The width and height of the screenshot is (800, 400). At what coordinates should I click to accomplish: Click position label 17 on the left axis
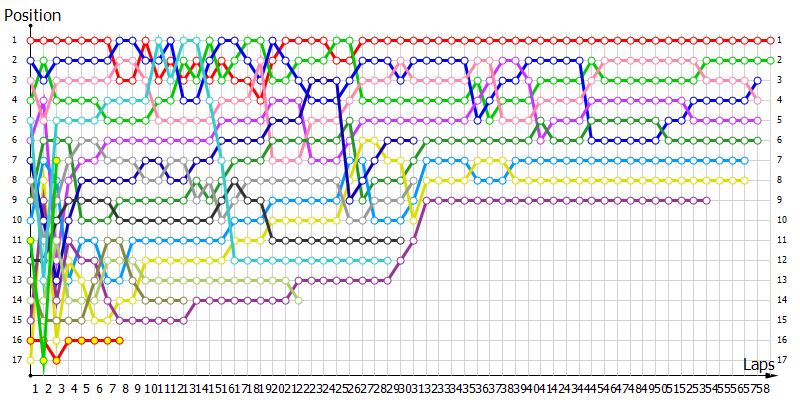point(15,360)
